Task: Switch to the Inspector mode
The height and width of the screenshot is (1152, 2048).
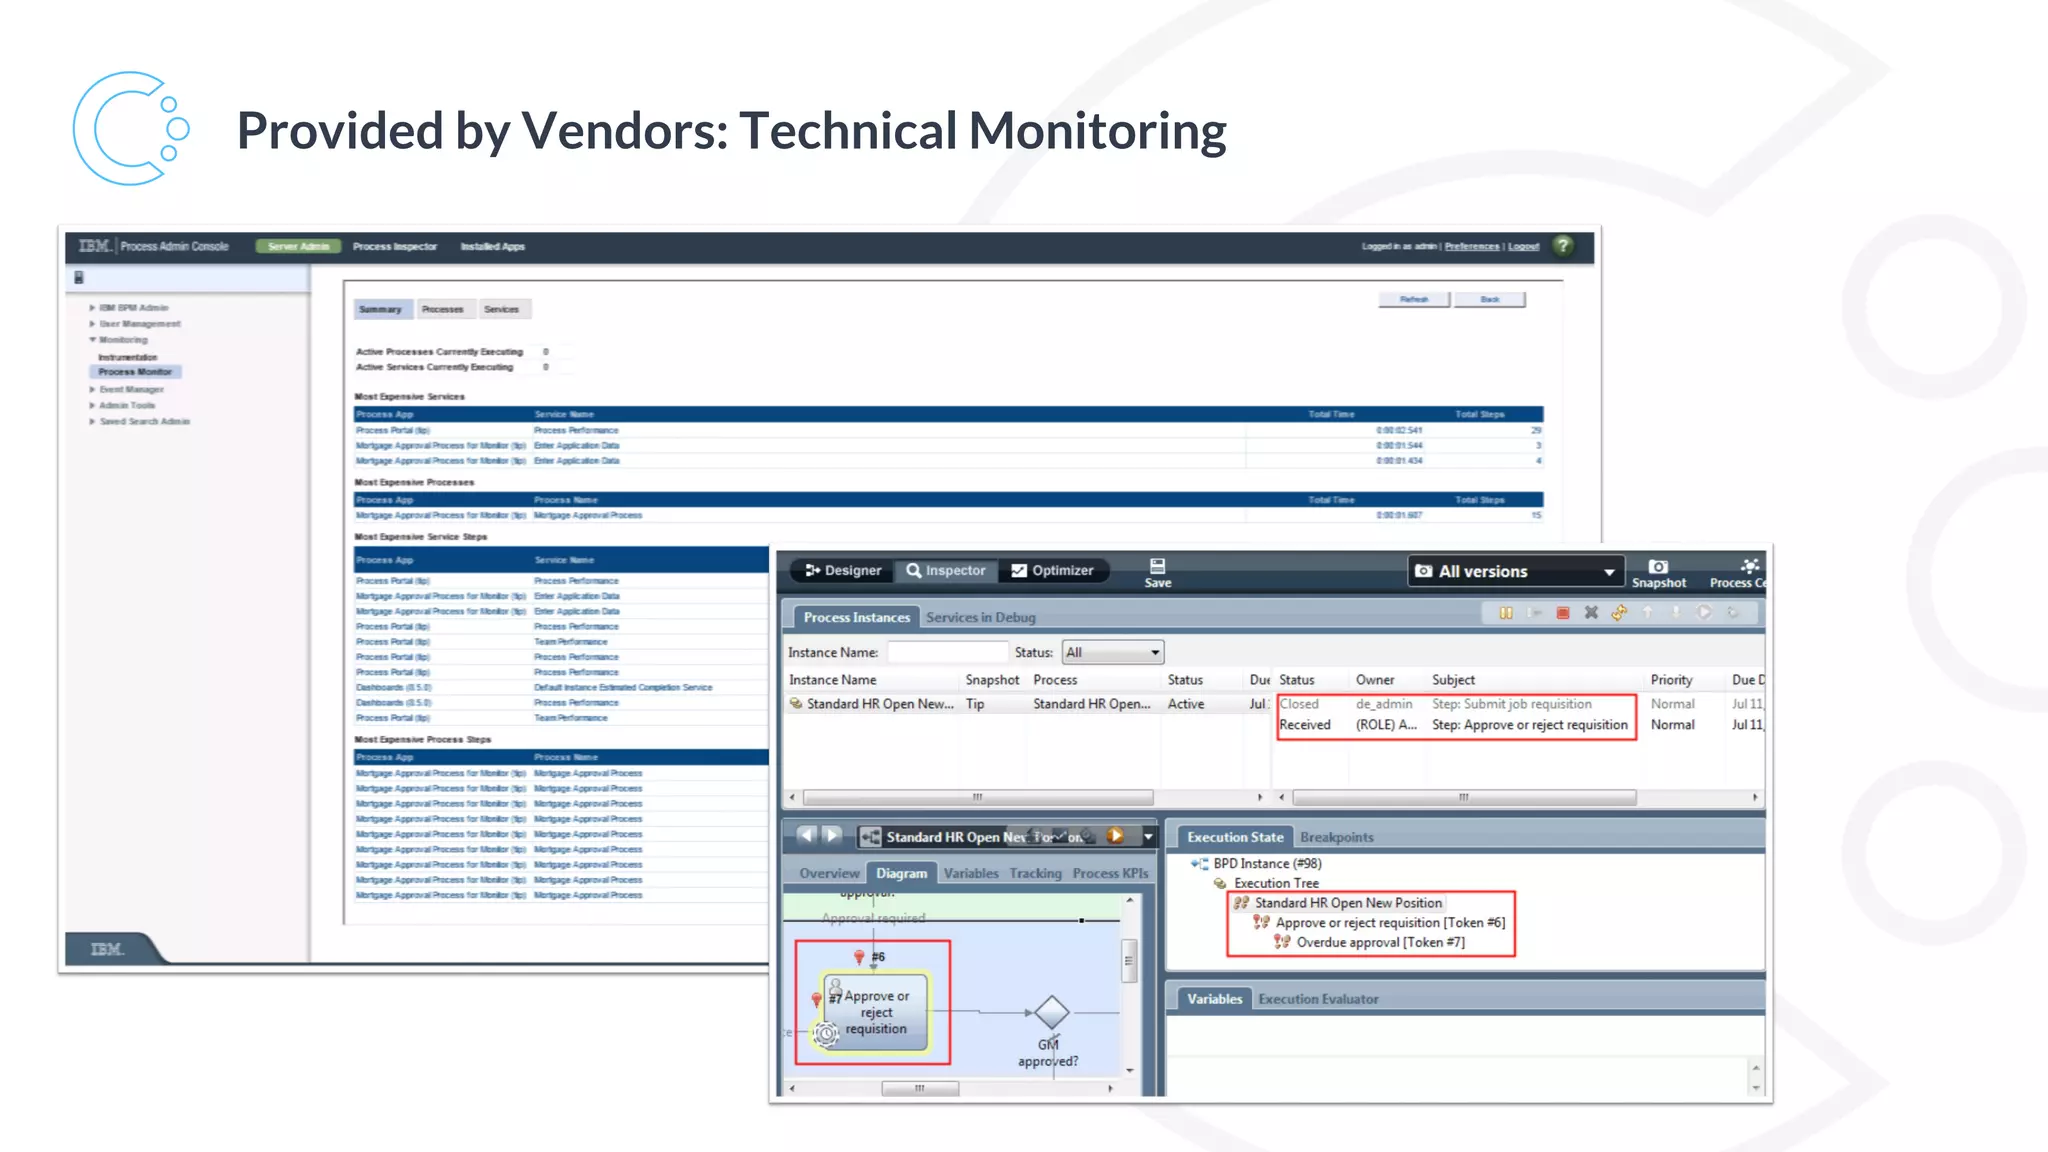Action: coord(946,570)
